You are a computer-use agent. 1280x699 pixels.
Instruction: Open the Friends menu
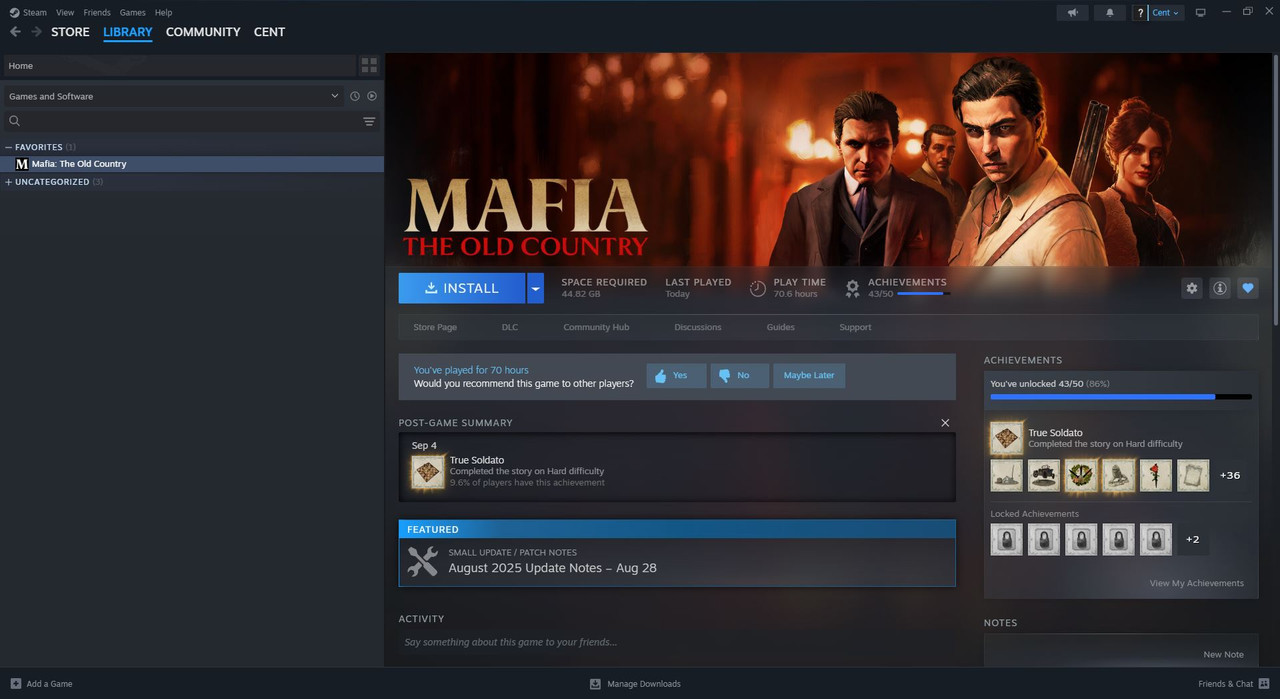point(97,13)
